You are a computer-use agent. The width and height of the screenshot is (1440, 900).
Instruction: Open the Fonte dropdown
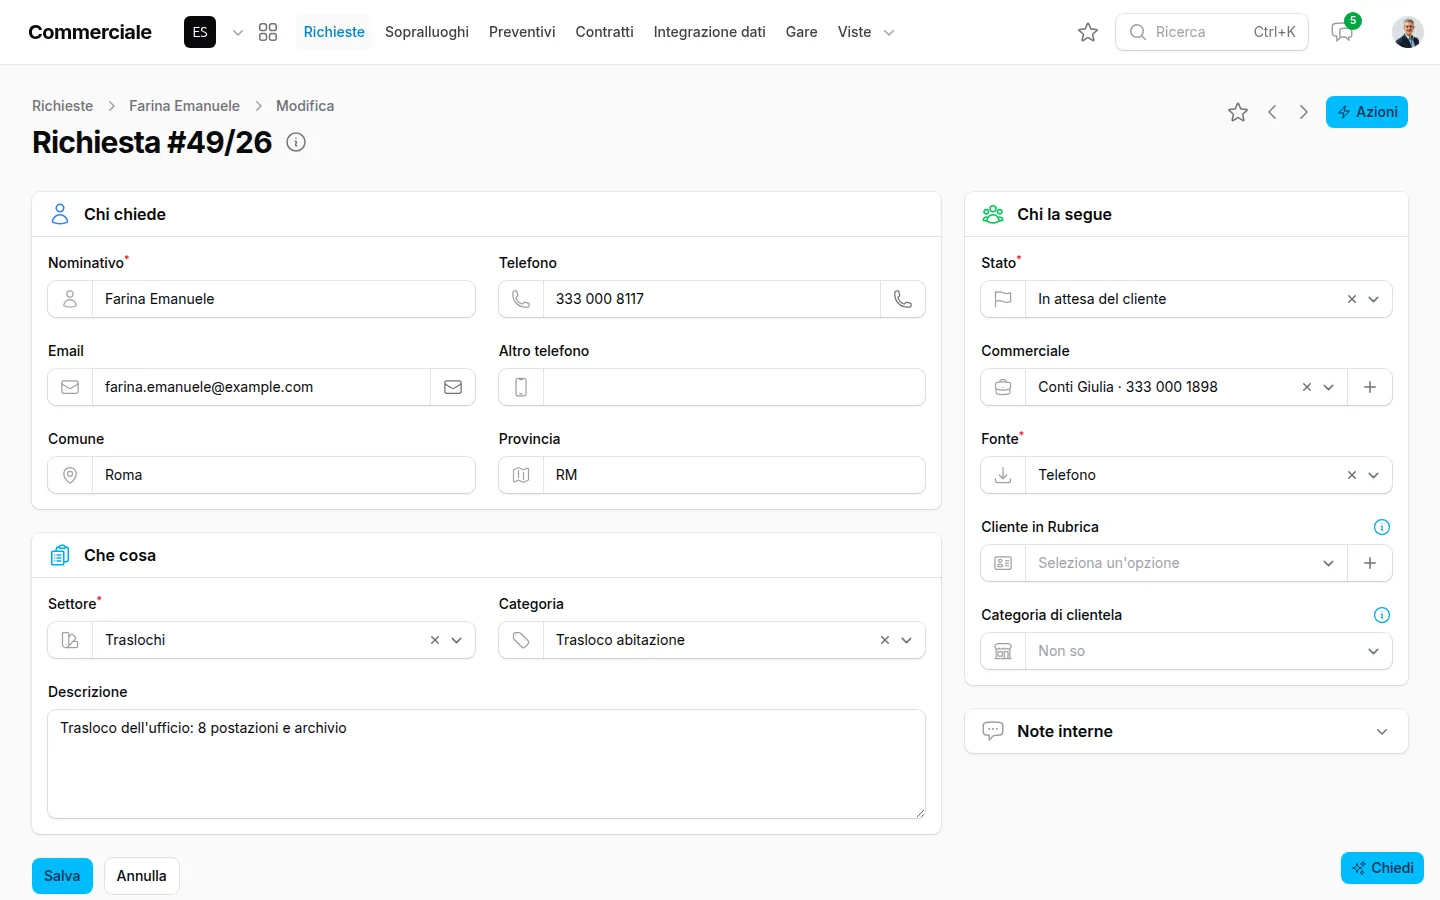click(x=1374, y=475)
